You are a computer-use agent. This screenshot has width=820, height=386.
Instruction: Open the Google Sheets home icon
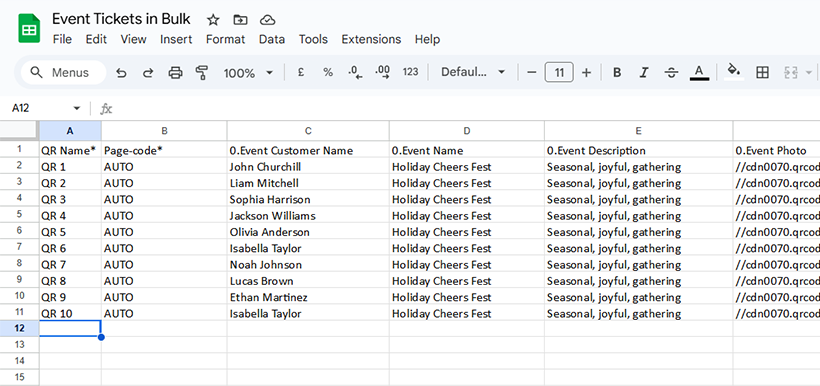pos(29,28)
